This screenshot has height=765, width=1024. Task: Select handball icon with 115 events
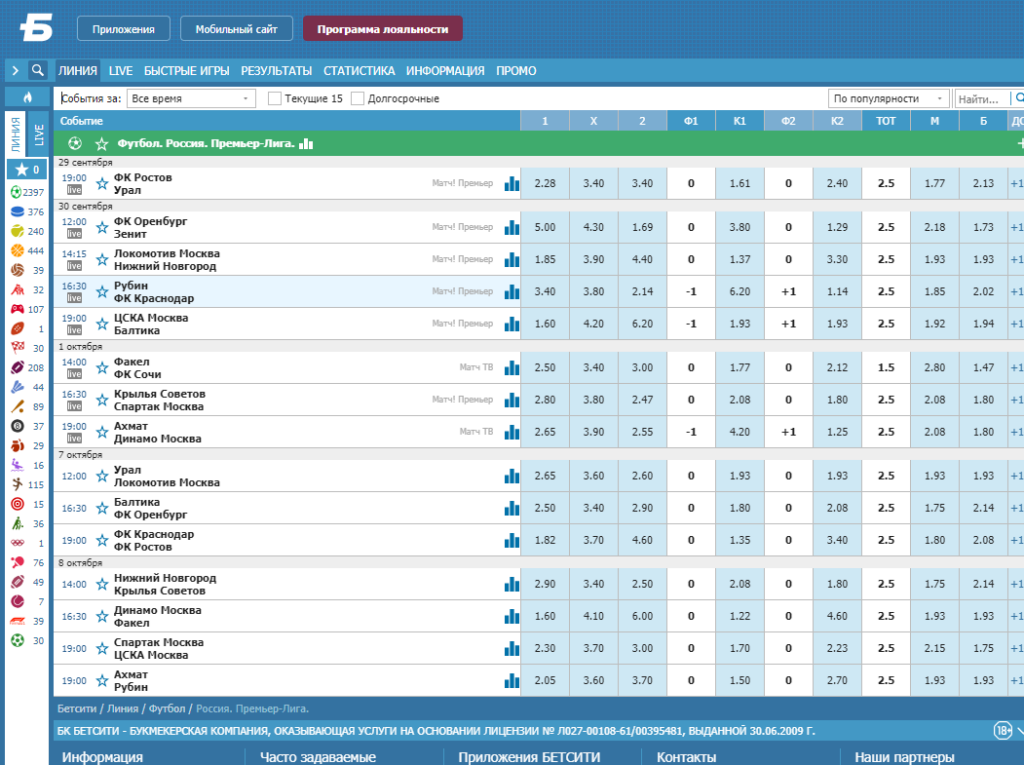tap(17, 484)
